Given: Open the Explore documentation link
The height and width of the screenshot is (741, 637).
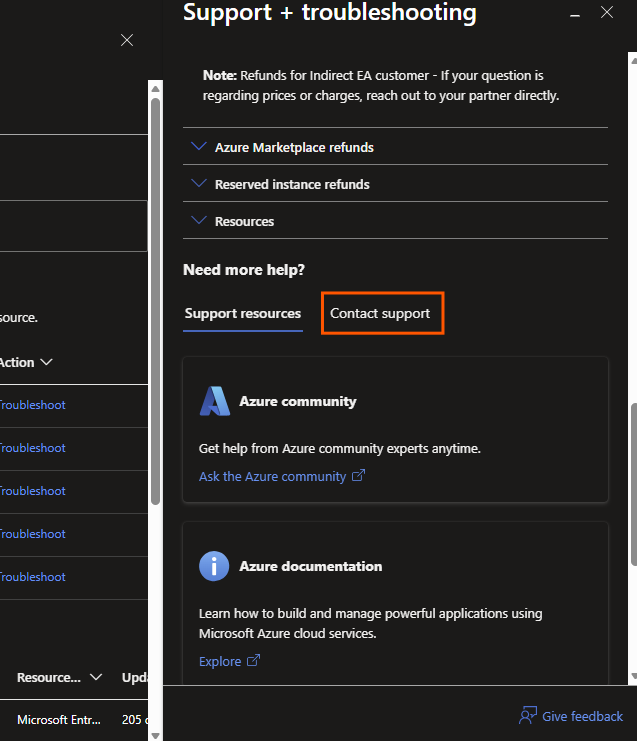Looking at the screenshot, I should 220,661.
